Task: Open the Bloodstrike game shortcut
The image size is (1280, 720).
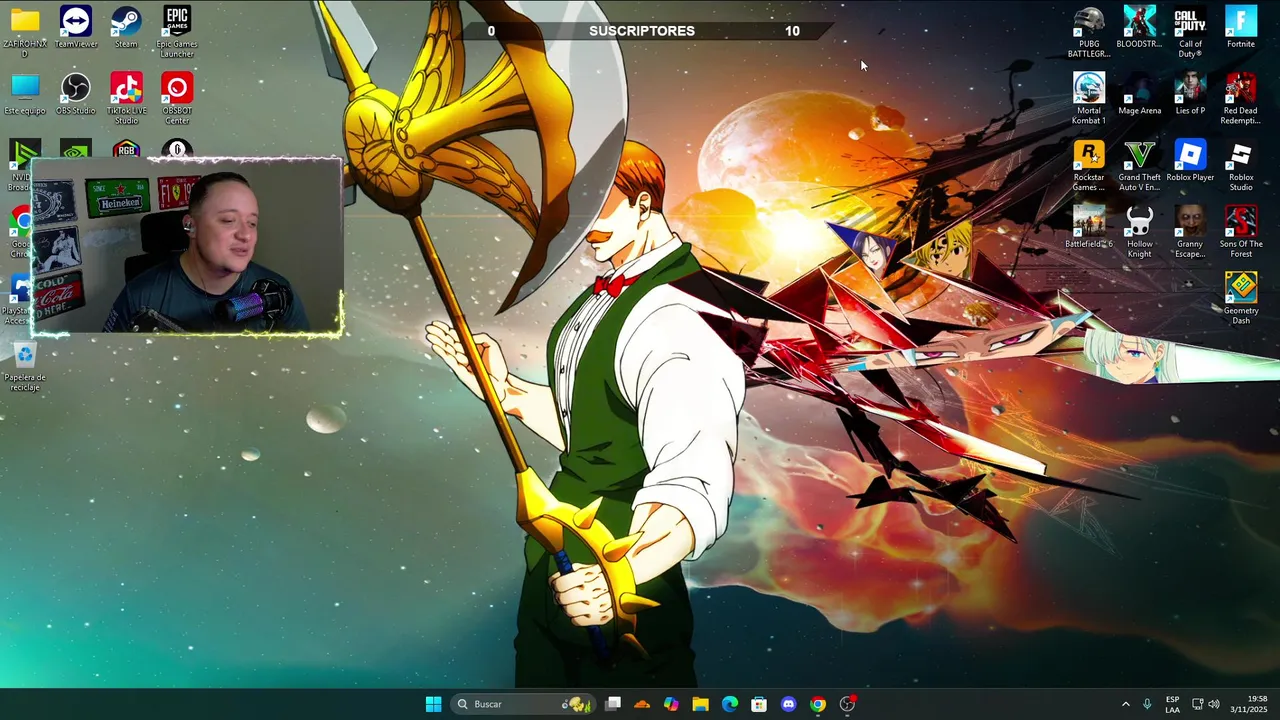Action: (x=1140, y=27)
